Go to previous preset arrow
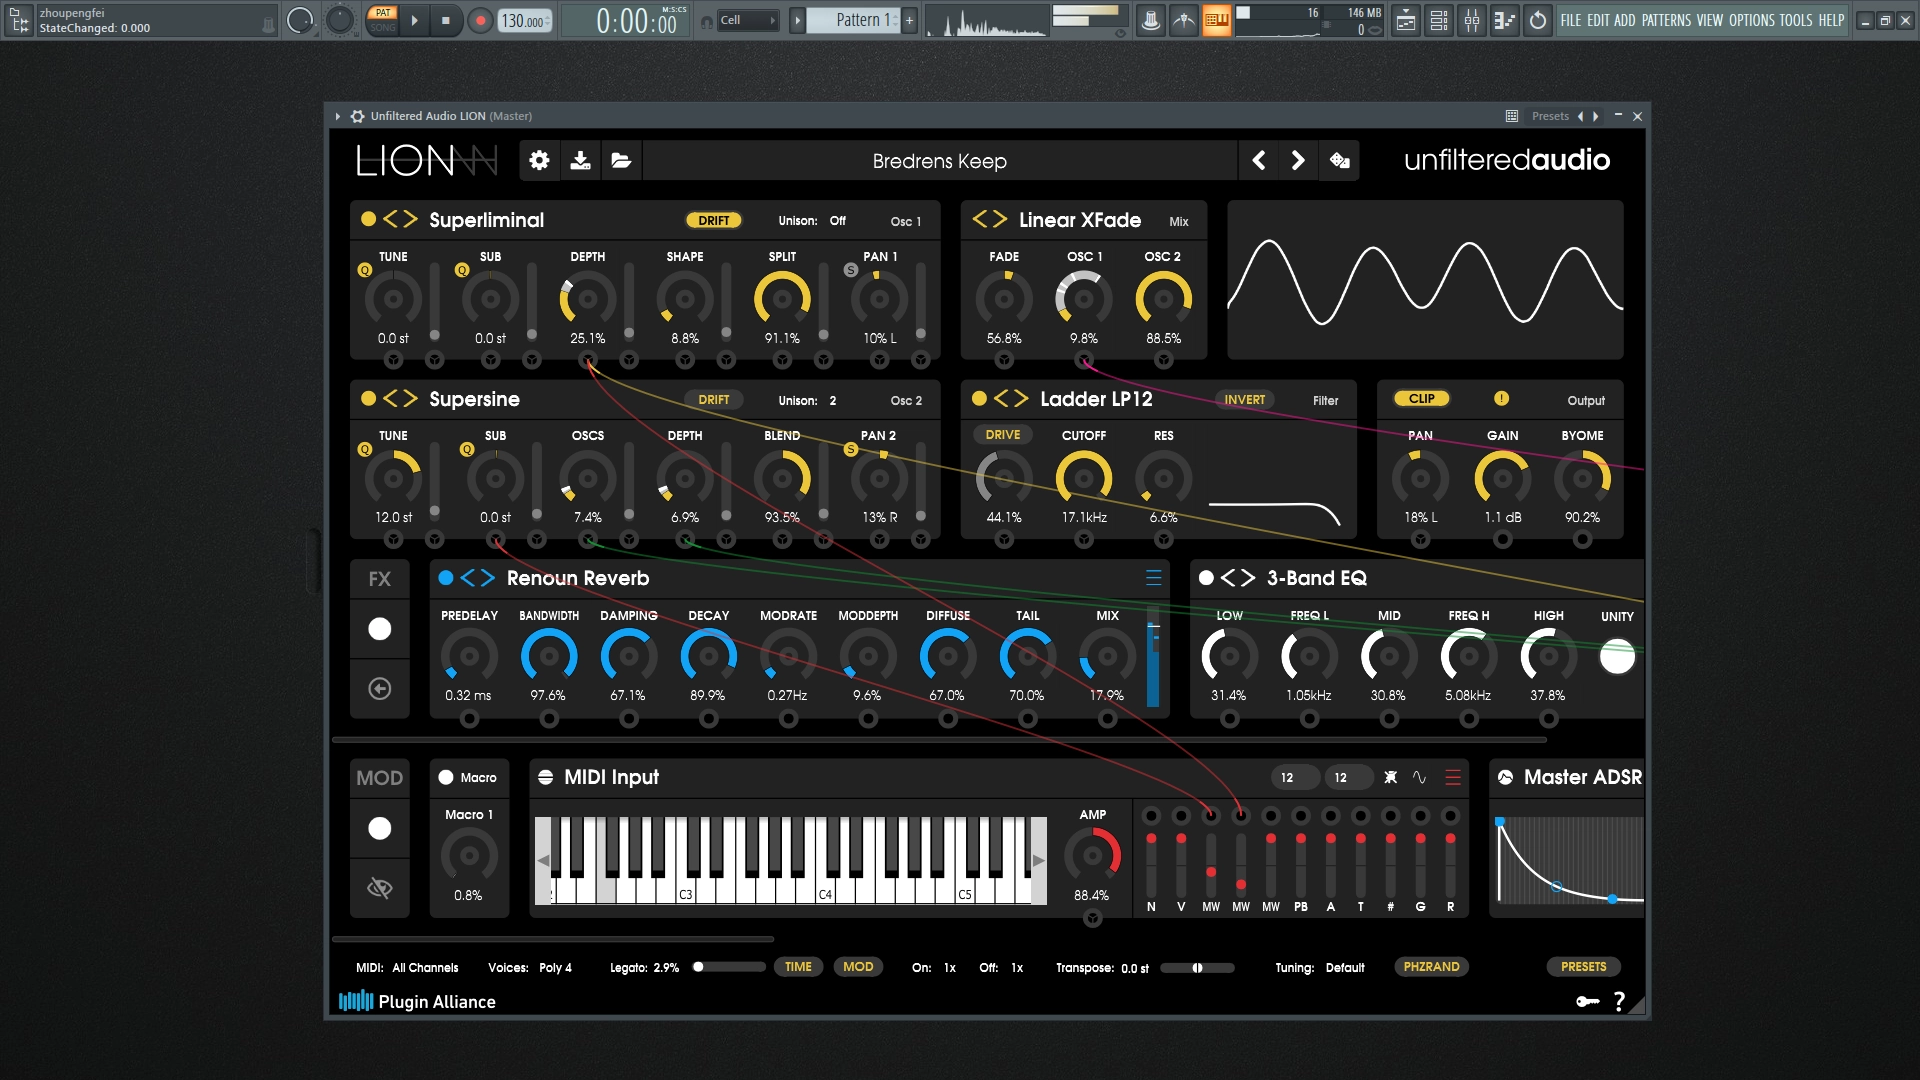Viewport: 1920px width, 1080px height. tap(1259, 160)
